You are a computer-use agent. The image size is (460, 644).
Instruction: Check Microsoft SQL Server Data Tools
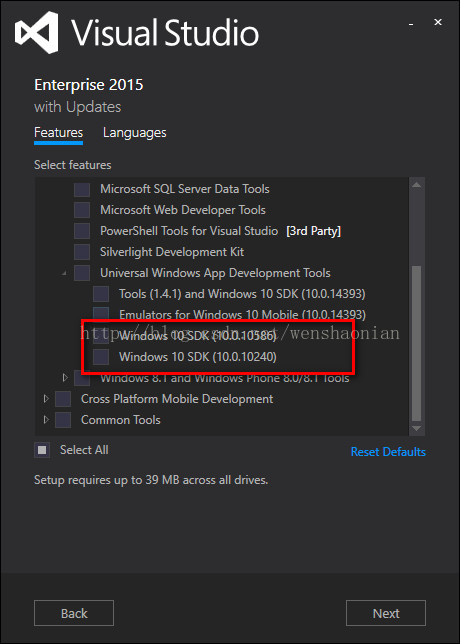pyautogui.click(x=82, y=189)
